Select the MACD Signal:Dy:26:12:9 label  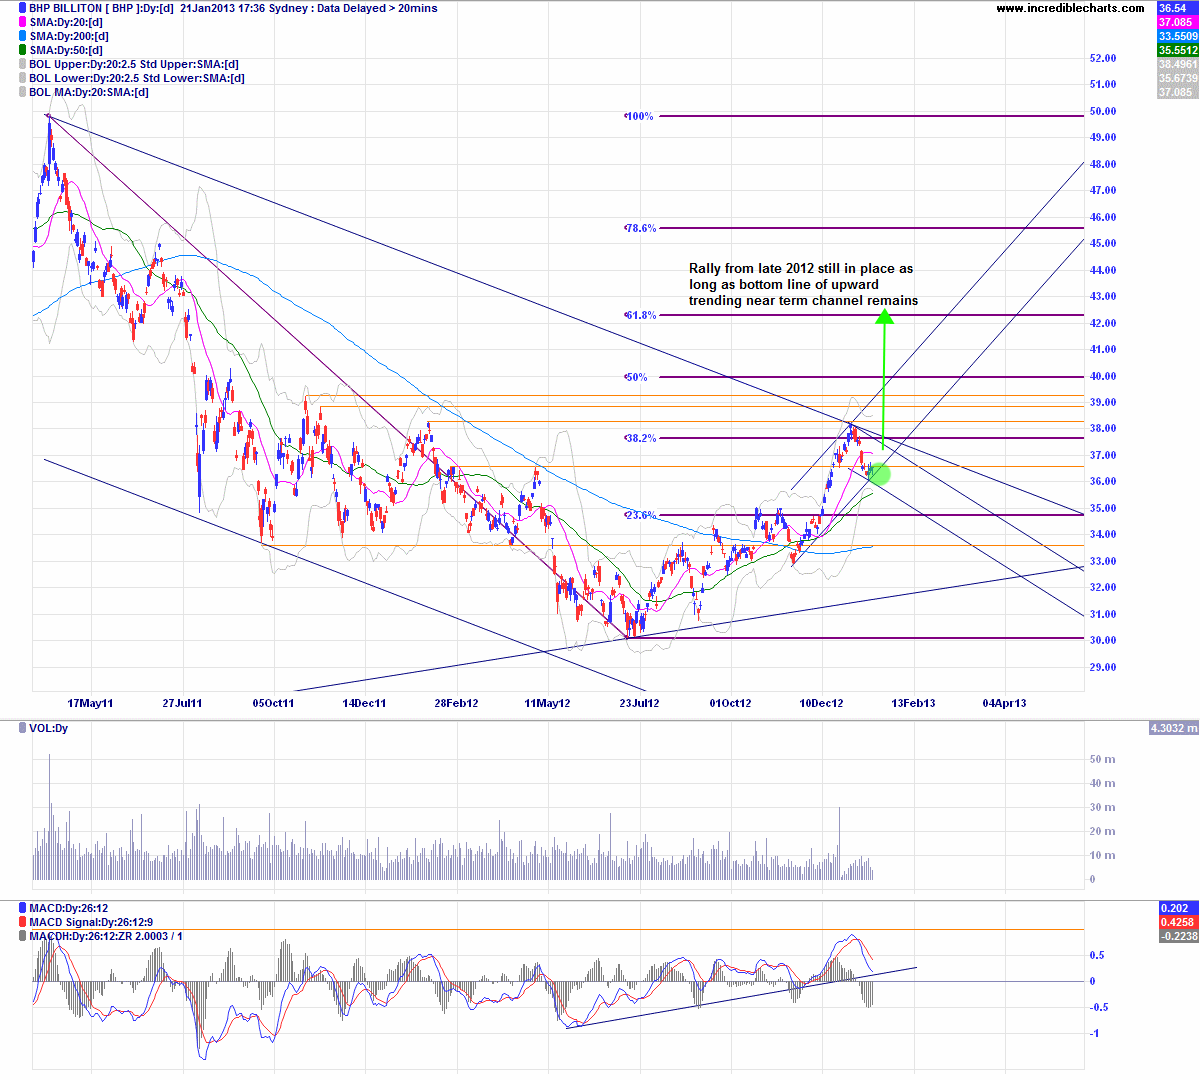(x=91, y=922)
